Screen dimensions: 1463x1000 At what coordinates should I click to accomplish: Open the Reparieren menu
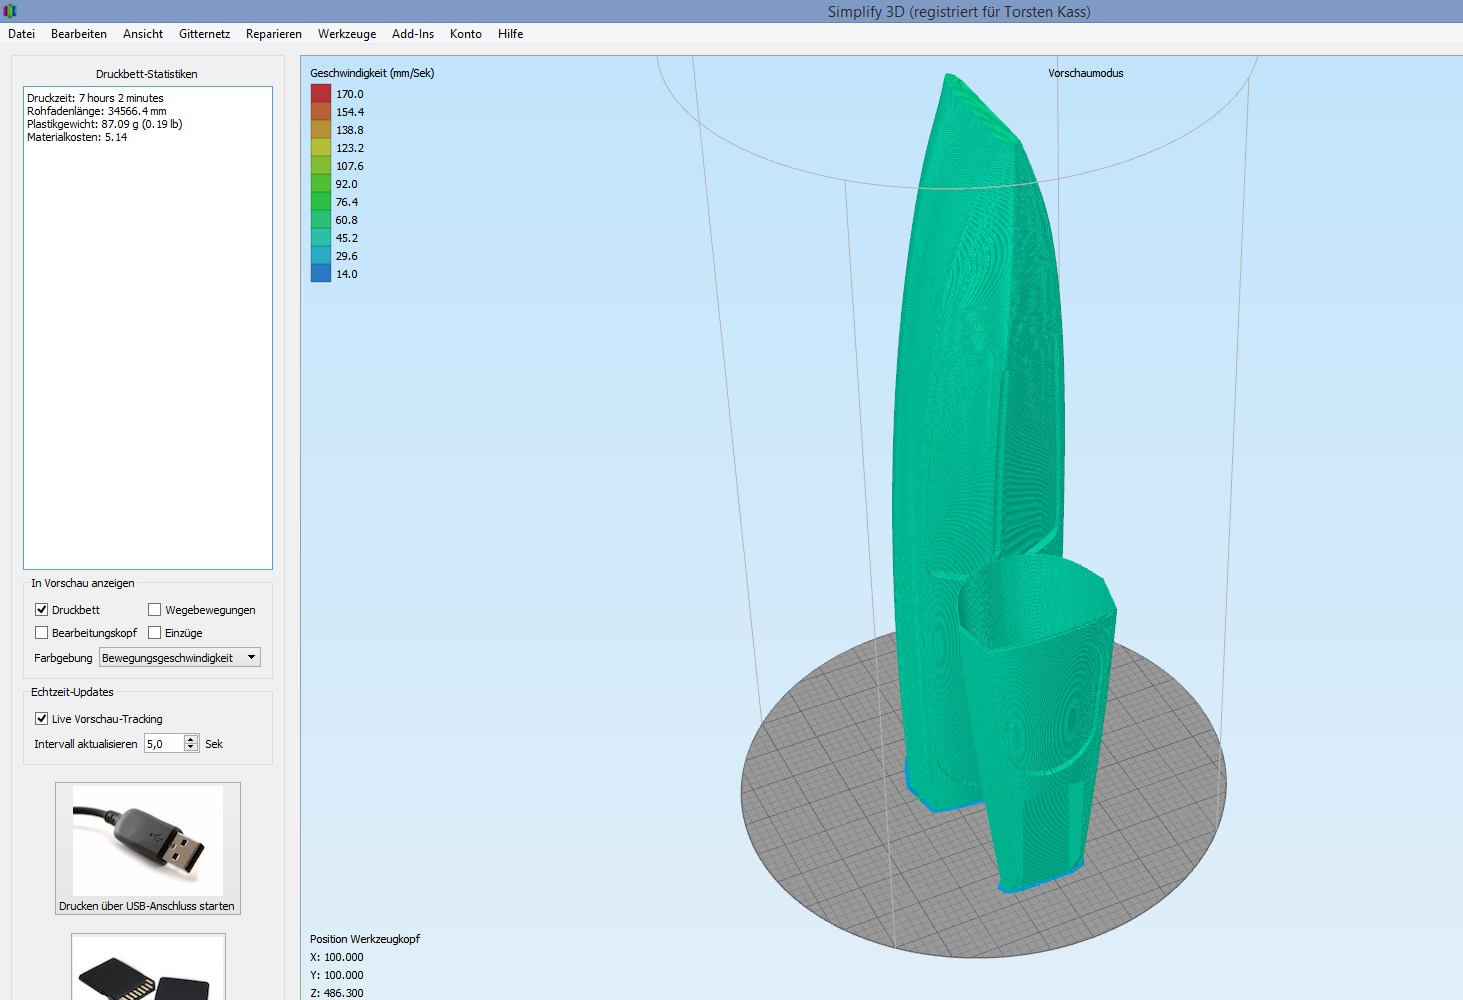pos(273,34)
